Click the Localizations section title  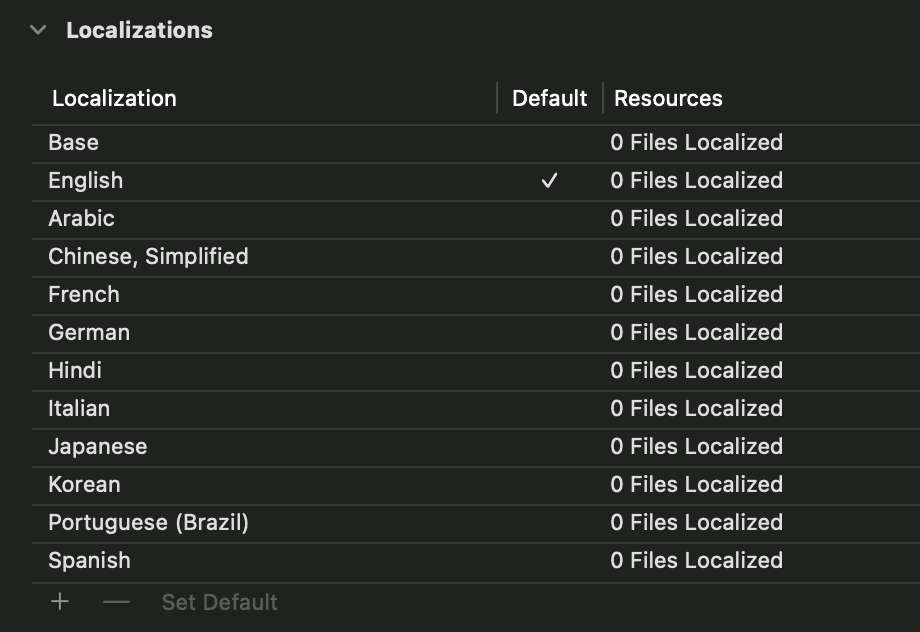coord(139,30)
